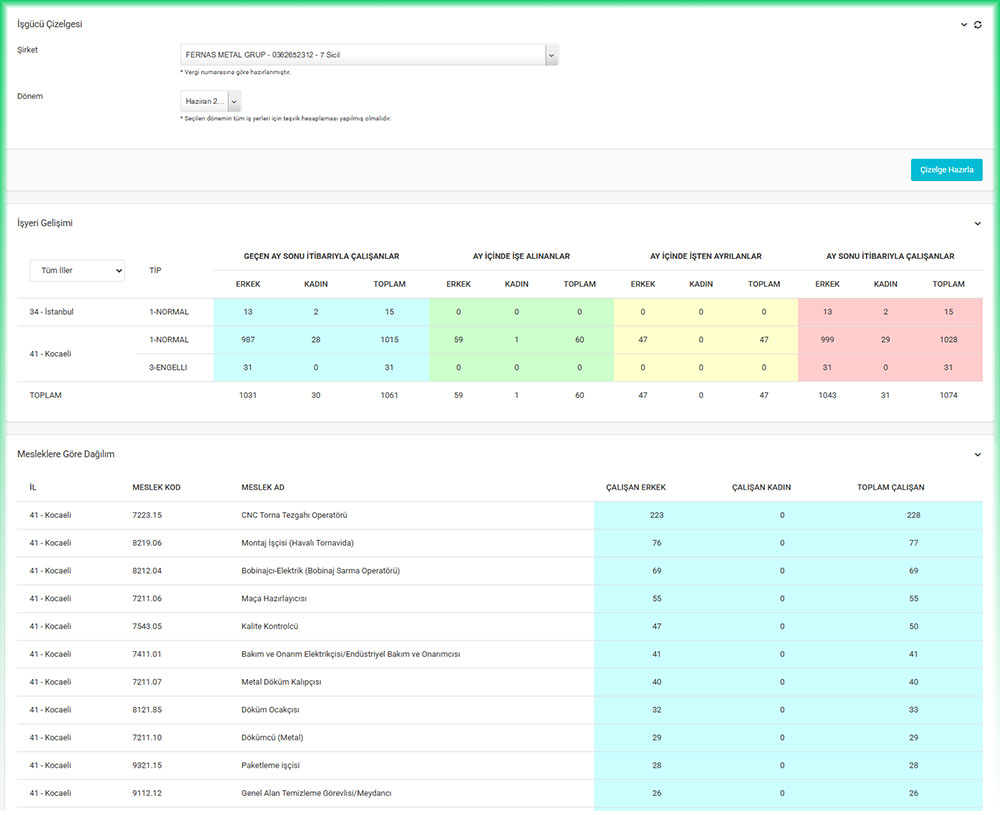
Task: Click the grand total 1074 cell
Action: (x=948, y=395)
